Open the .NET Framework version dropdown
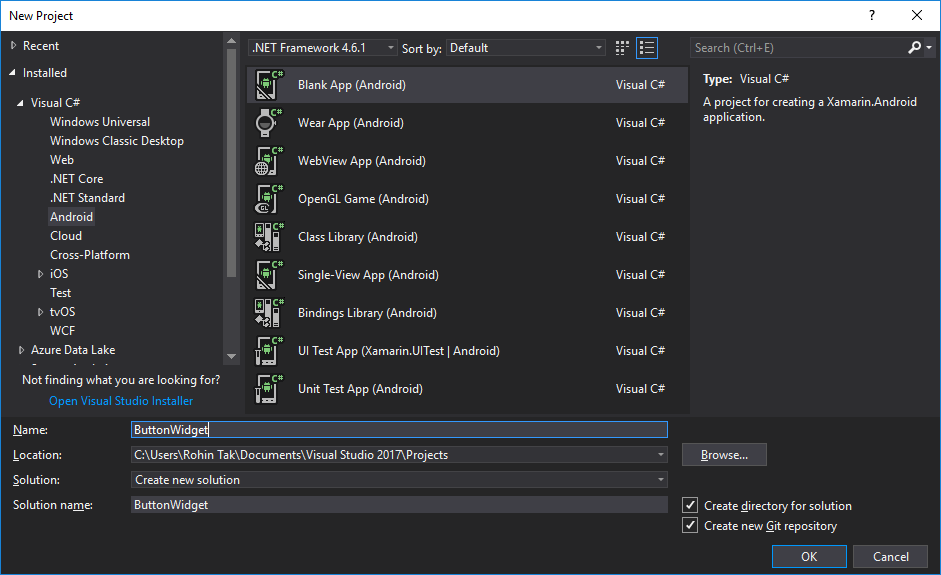941x575 pixels. tap(323, 47)
